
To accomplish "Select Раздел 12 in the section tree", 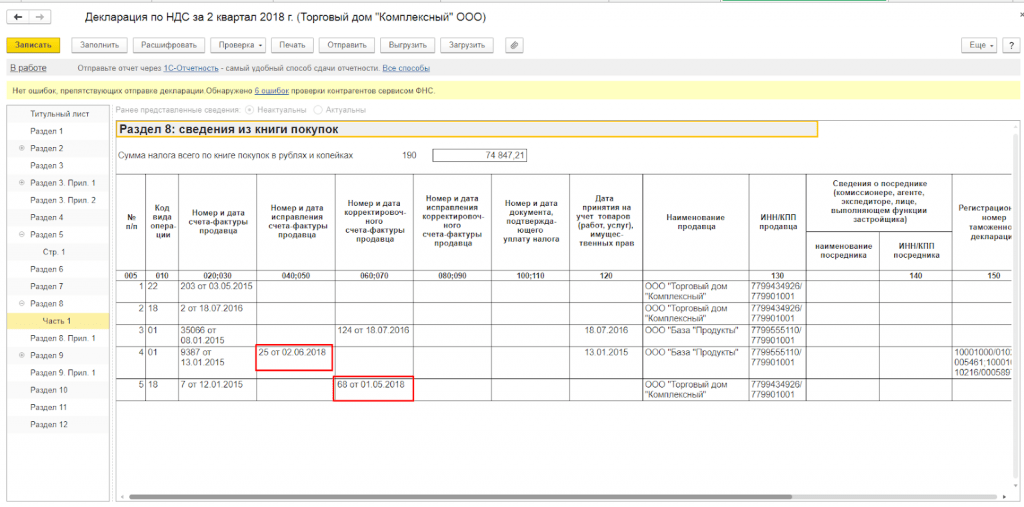I will (x=49, y=424).
